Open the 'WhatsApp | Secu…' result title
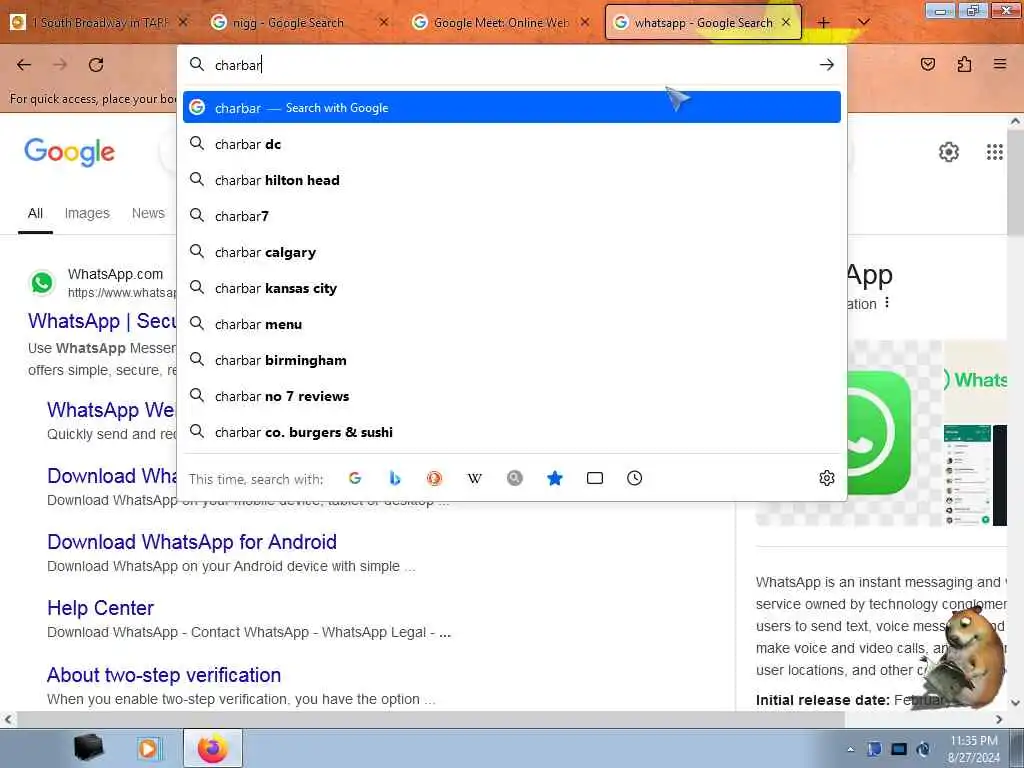The height and width of the screenshot is (768, 1024). [102, 321]
